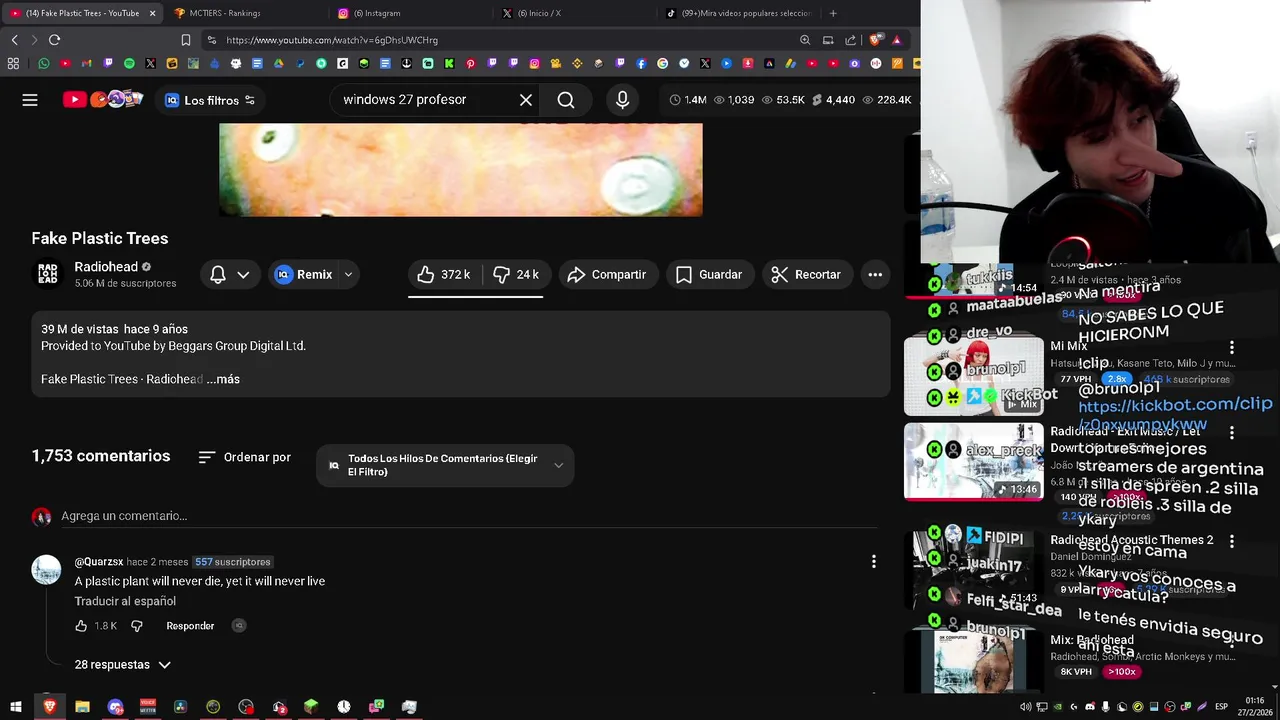The width and height of the screenshot is (1280, 720).
Task: Clip the video with Recortar
Action: [808, 274]
